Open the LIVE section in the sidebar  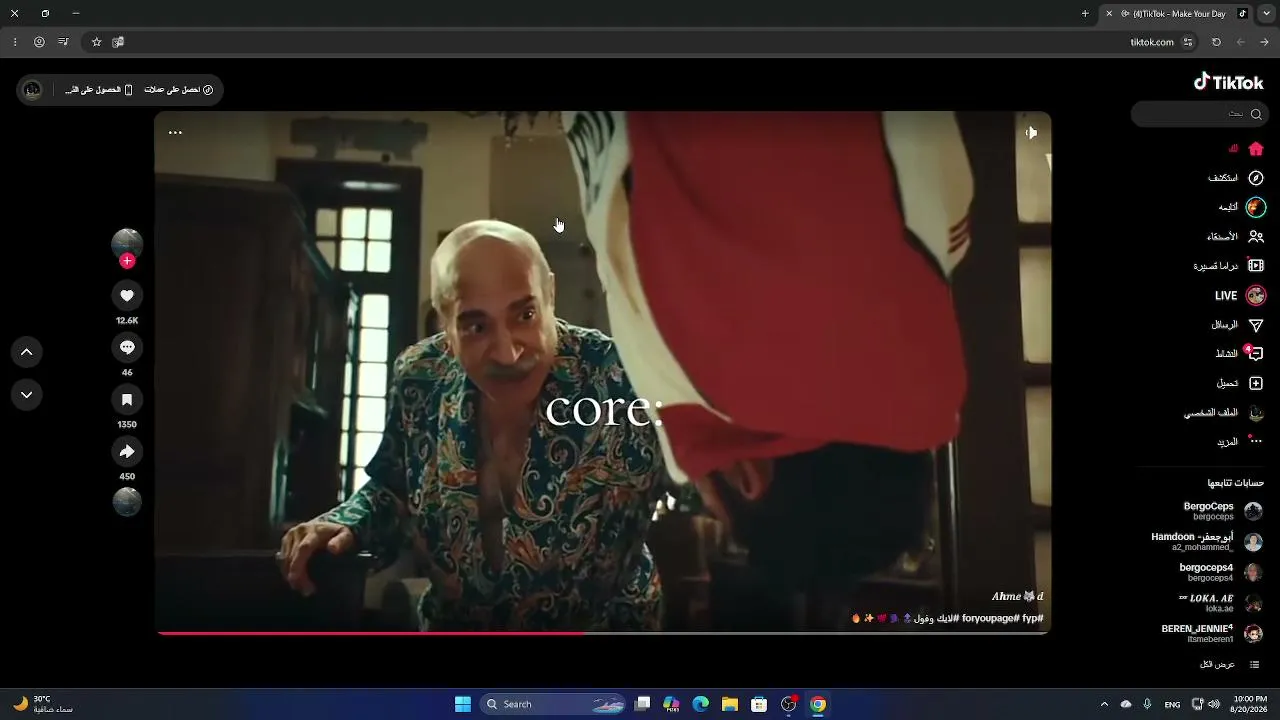click(1240, 296)
